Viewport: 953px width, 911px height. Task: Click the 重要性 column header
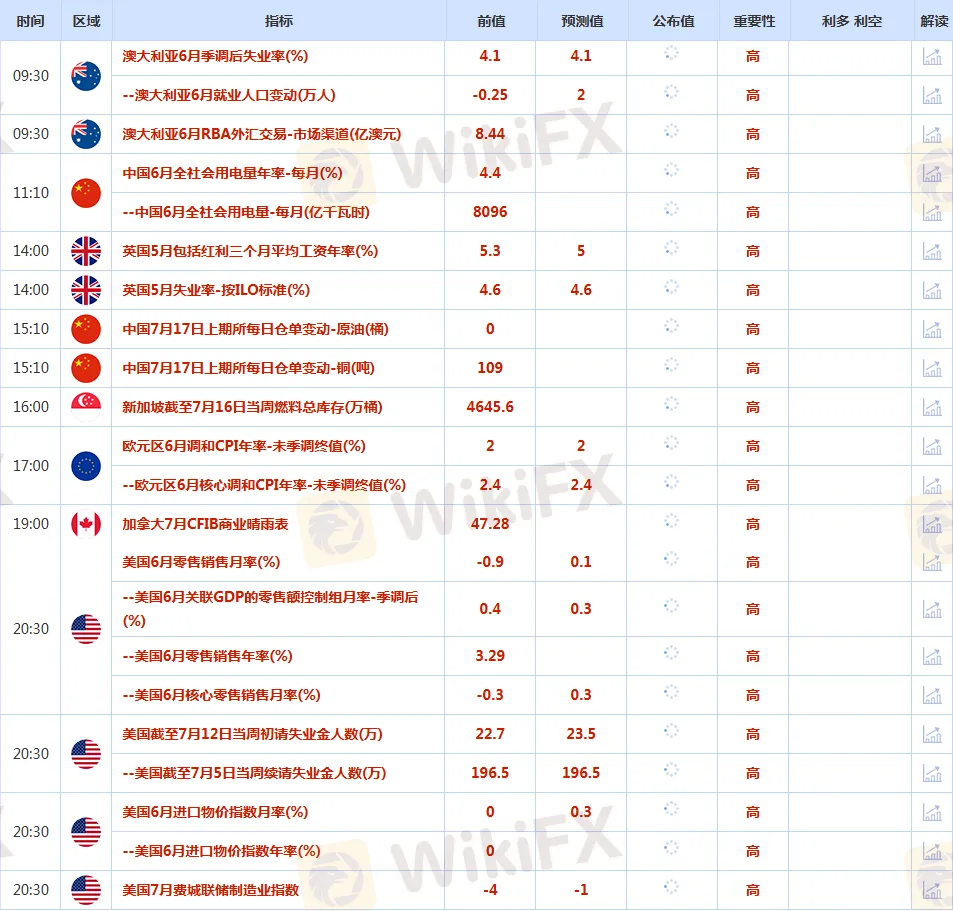(x=753, y=21)
